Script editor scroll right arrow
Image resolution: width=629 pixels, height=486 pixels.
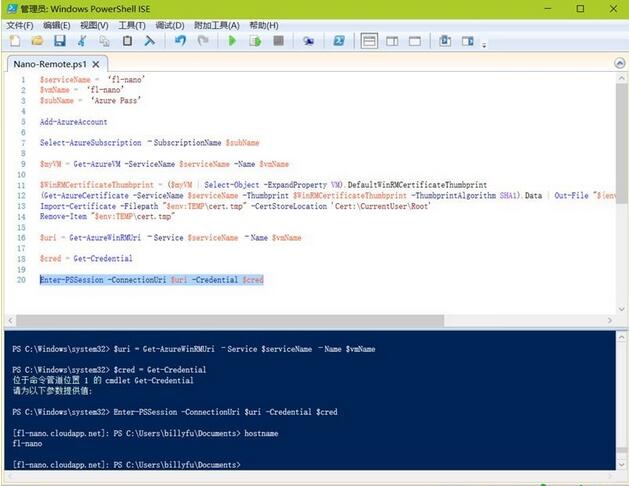coord(610,320)
